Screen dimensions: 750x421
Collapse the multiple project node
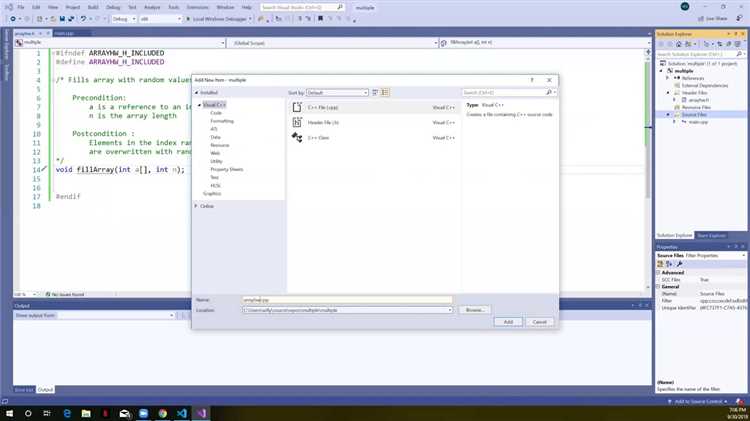[662, 71]
